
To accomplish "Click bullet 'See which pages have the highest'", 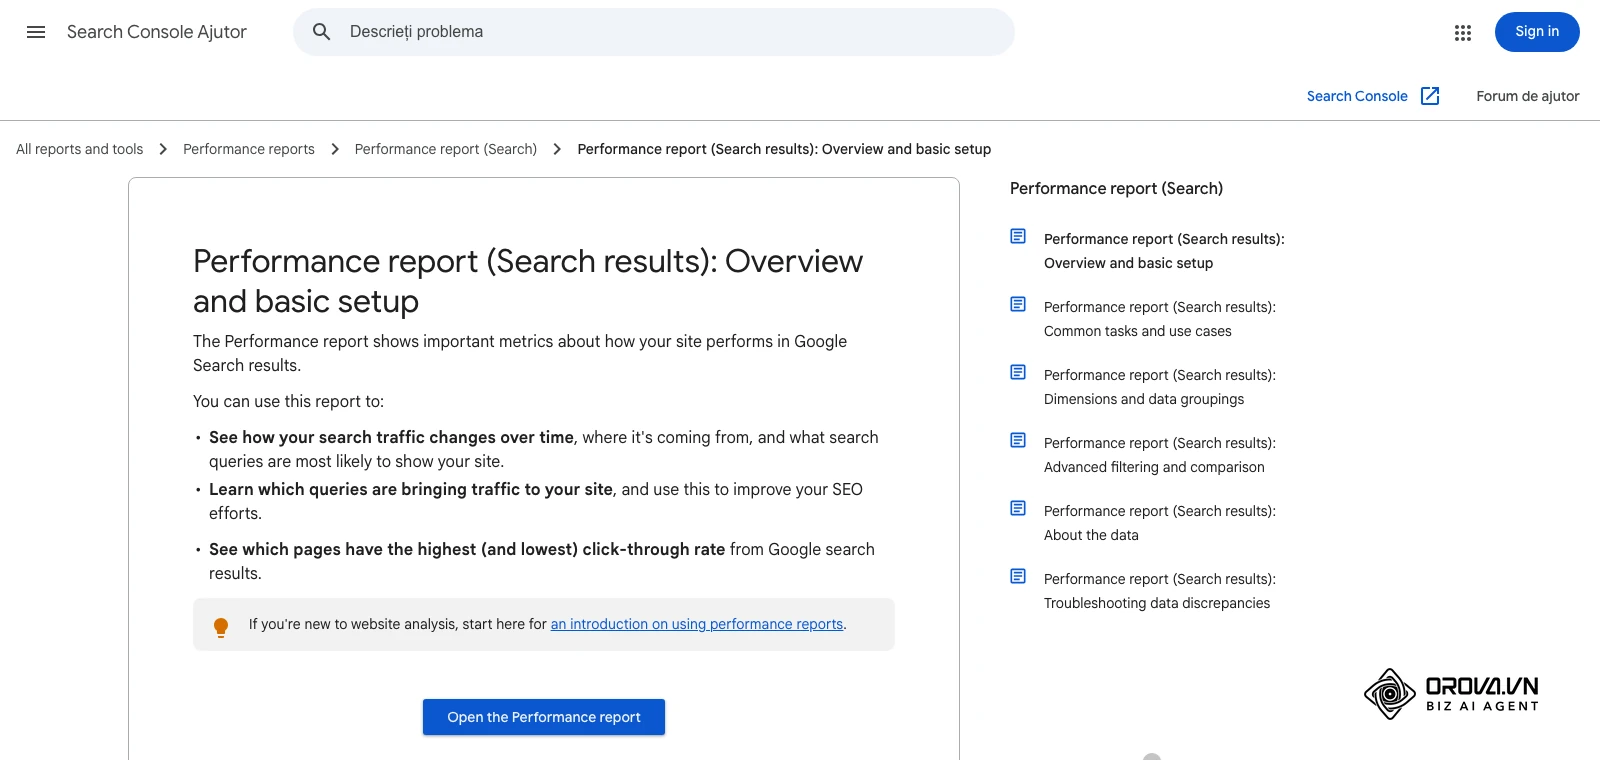I will (x=467, y=549).
